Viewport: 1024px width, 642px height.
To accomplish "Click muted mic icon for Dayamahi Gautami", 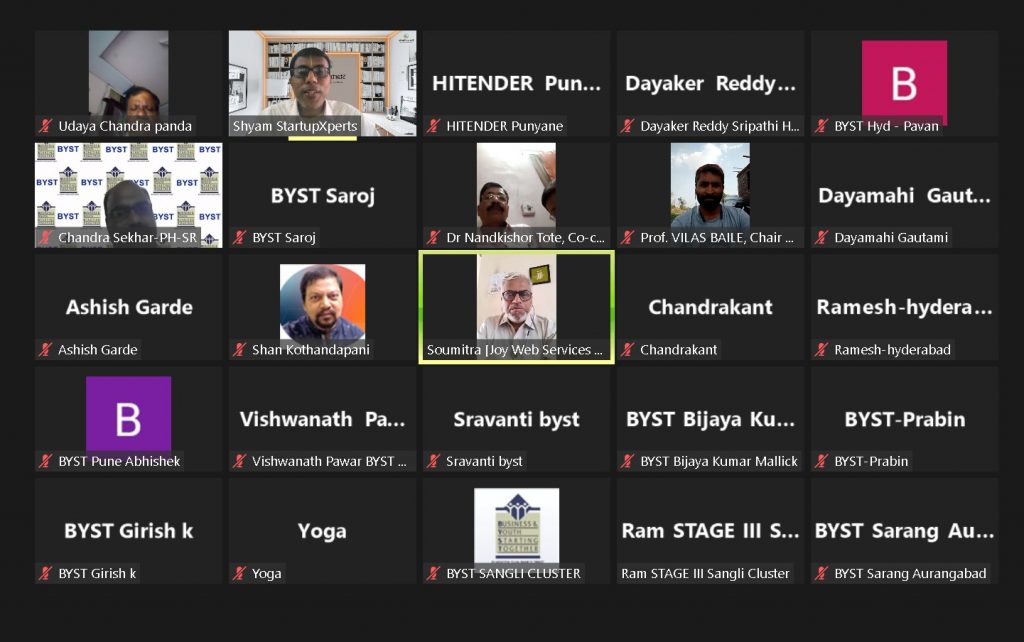I will tap(822, 238).
